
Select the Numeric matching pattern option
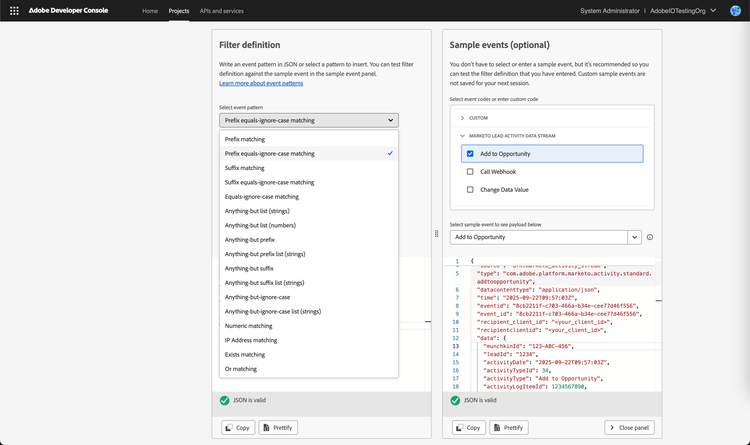(248, 325)
